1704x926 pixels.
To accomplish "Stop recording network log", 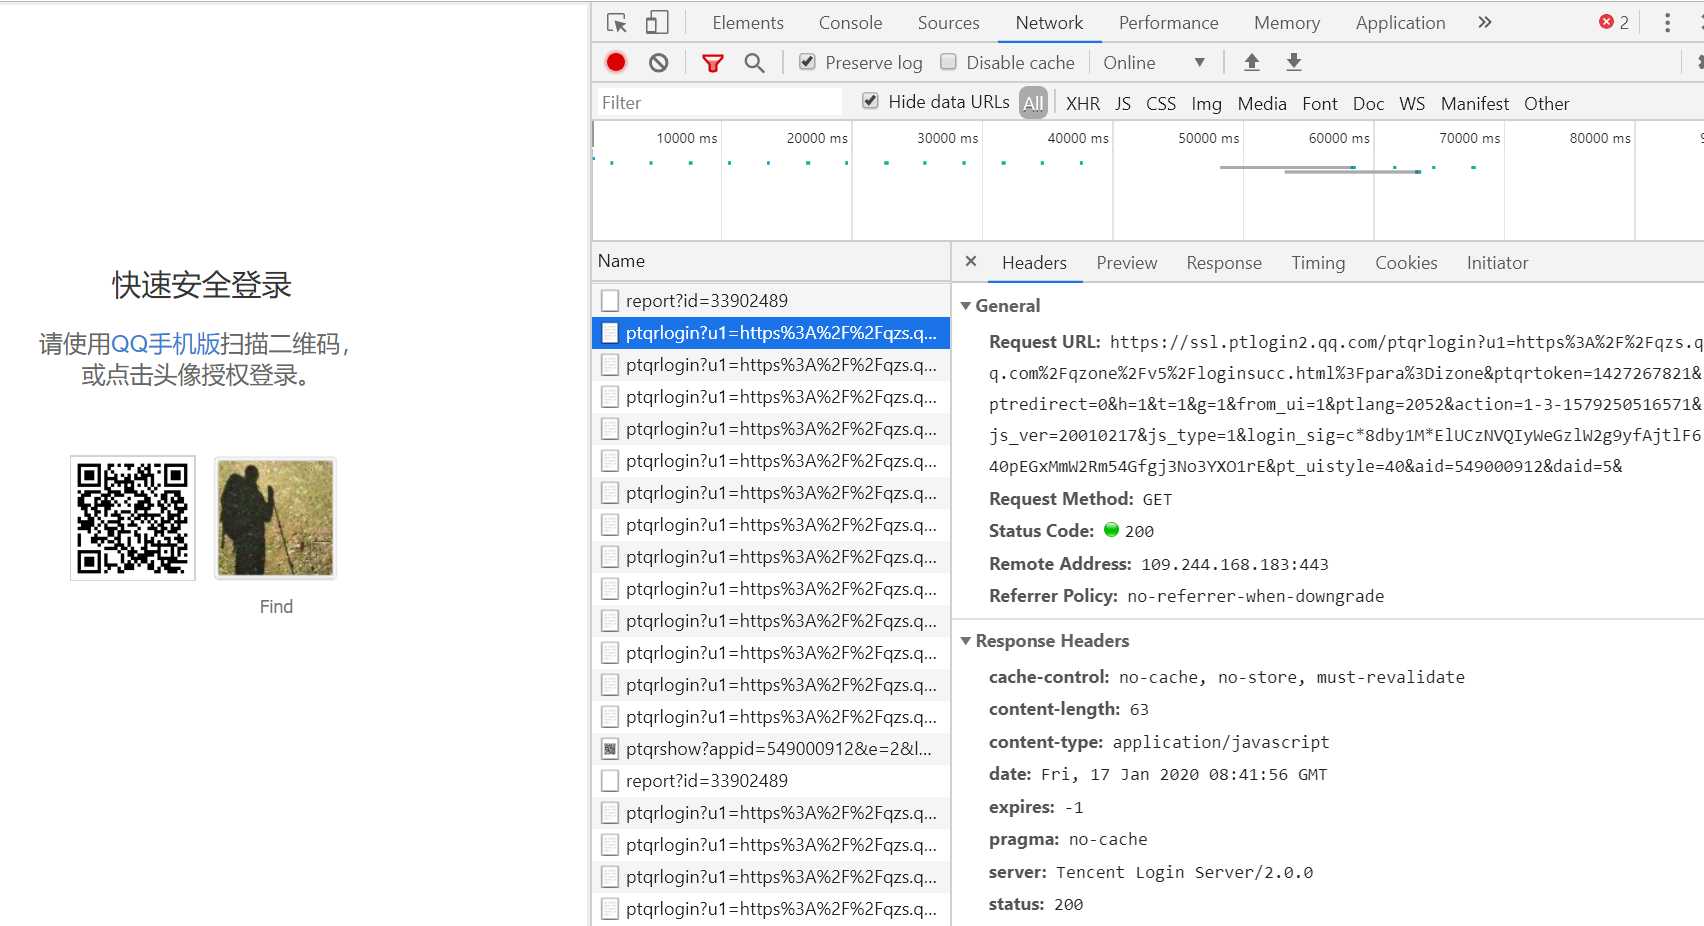I will [616, 62].
